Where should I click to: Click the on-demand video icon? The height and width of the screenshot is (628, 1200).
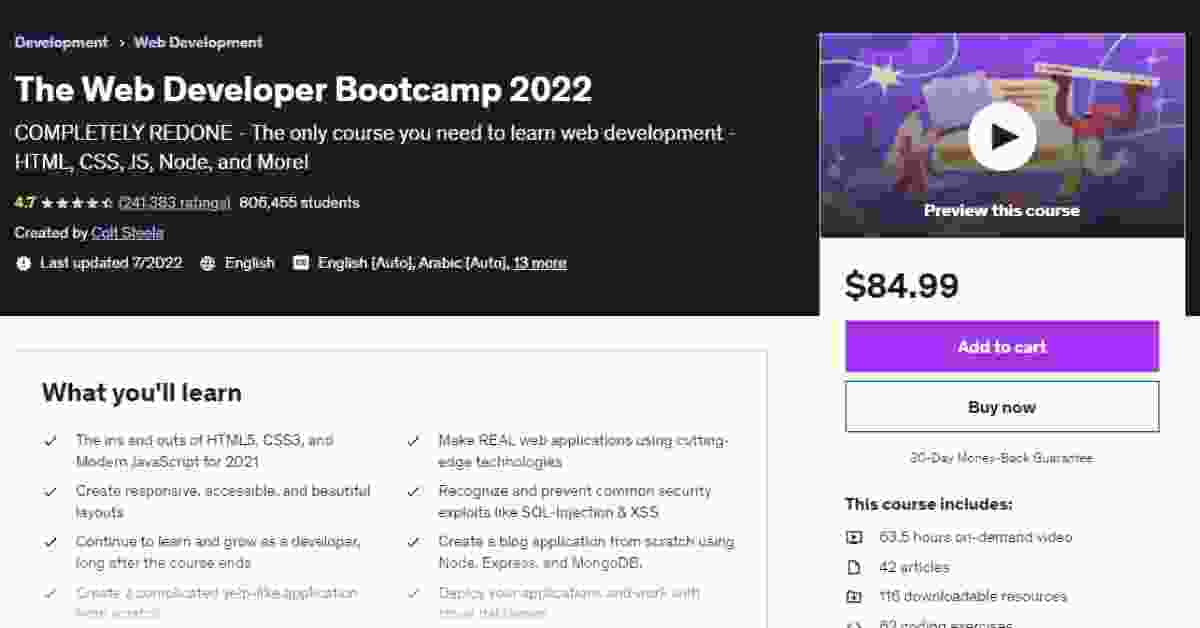pos(854,537)
